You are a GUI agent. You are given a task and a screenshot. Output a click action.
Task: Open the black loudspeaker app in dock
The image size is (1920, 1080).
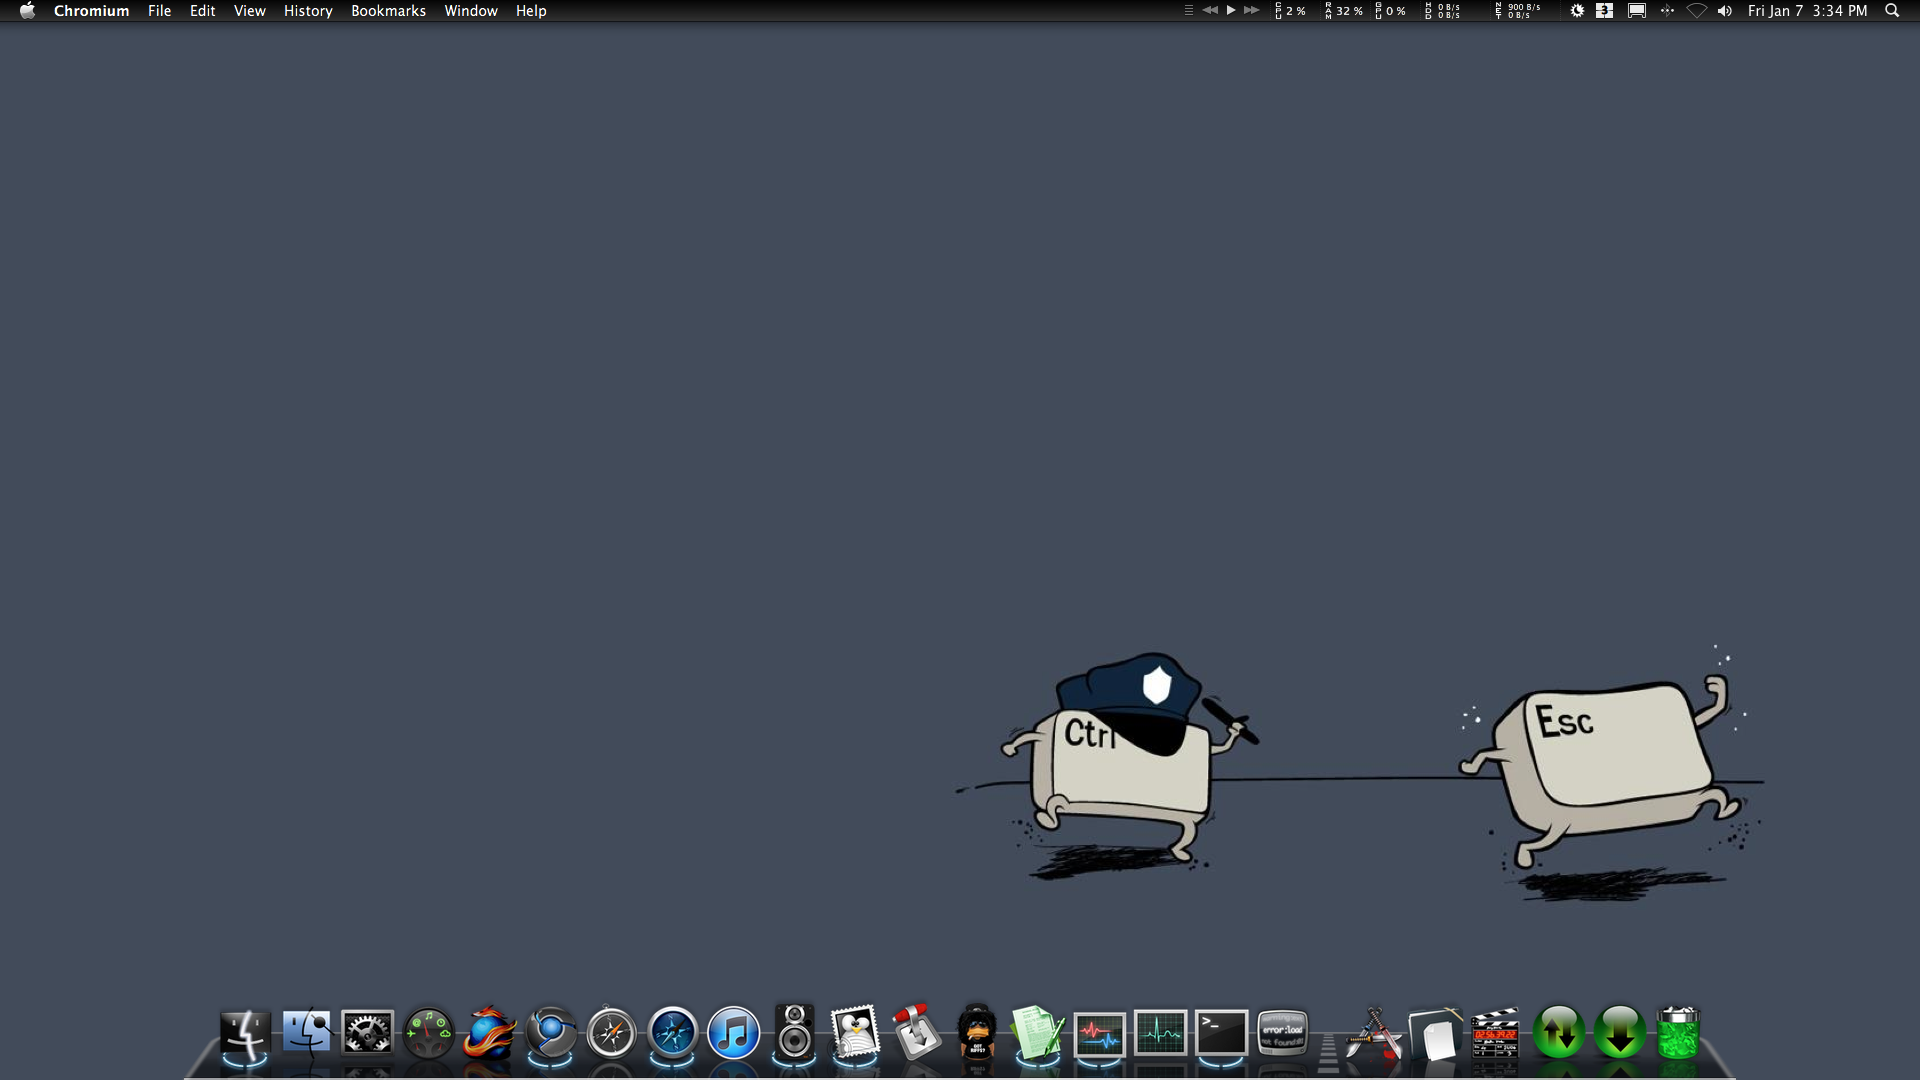point(794,1031)
